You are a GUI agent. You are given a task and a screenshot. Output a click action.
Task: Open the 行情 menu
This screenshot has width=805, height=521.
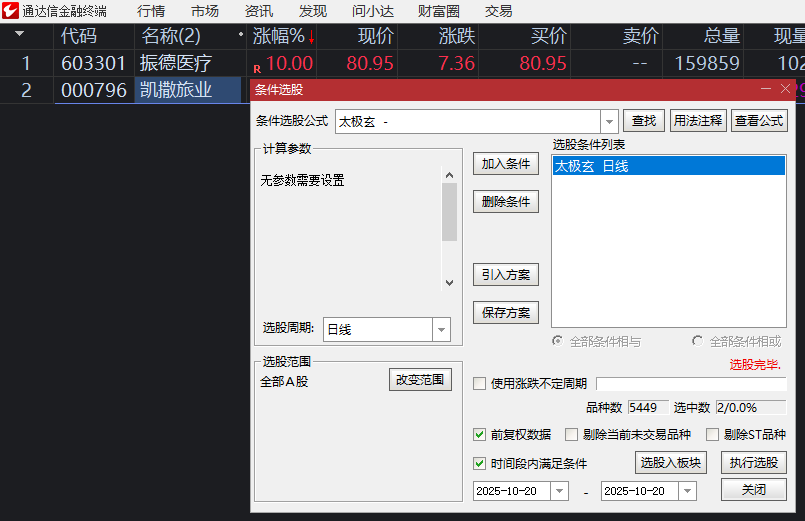click(151, 11)
